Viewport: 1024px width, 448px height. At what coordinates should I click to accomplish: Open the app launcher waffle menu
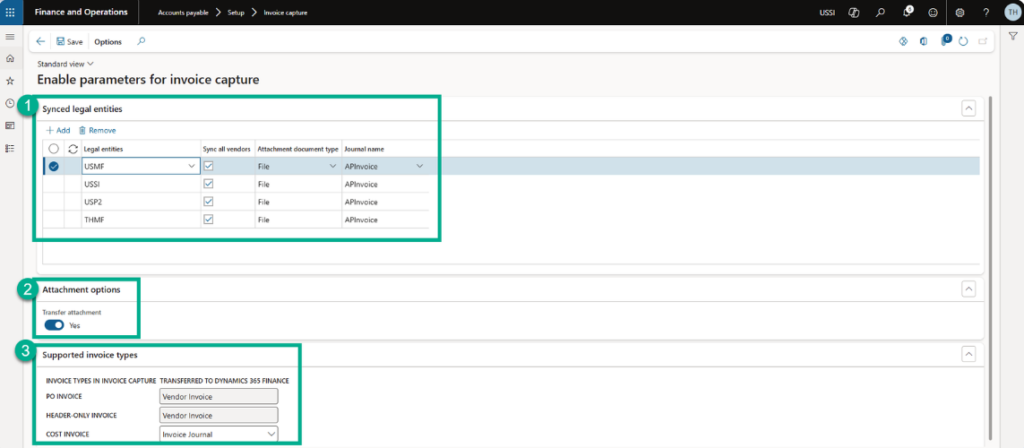[10, 12]
